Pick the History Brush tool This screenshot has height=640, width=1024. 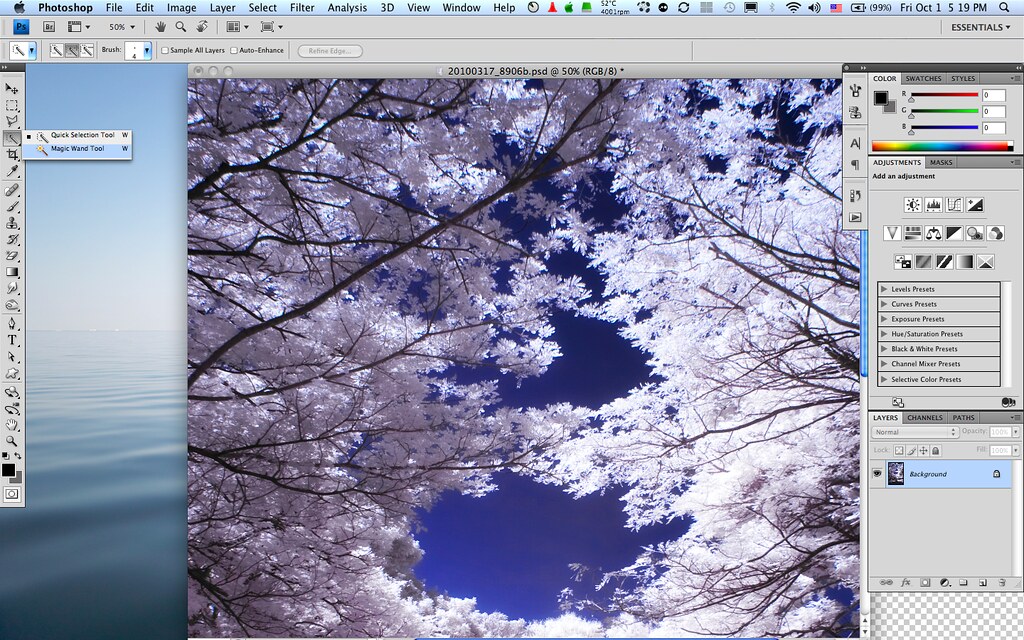(12, 239)
